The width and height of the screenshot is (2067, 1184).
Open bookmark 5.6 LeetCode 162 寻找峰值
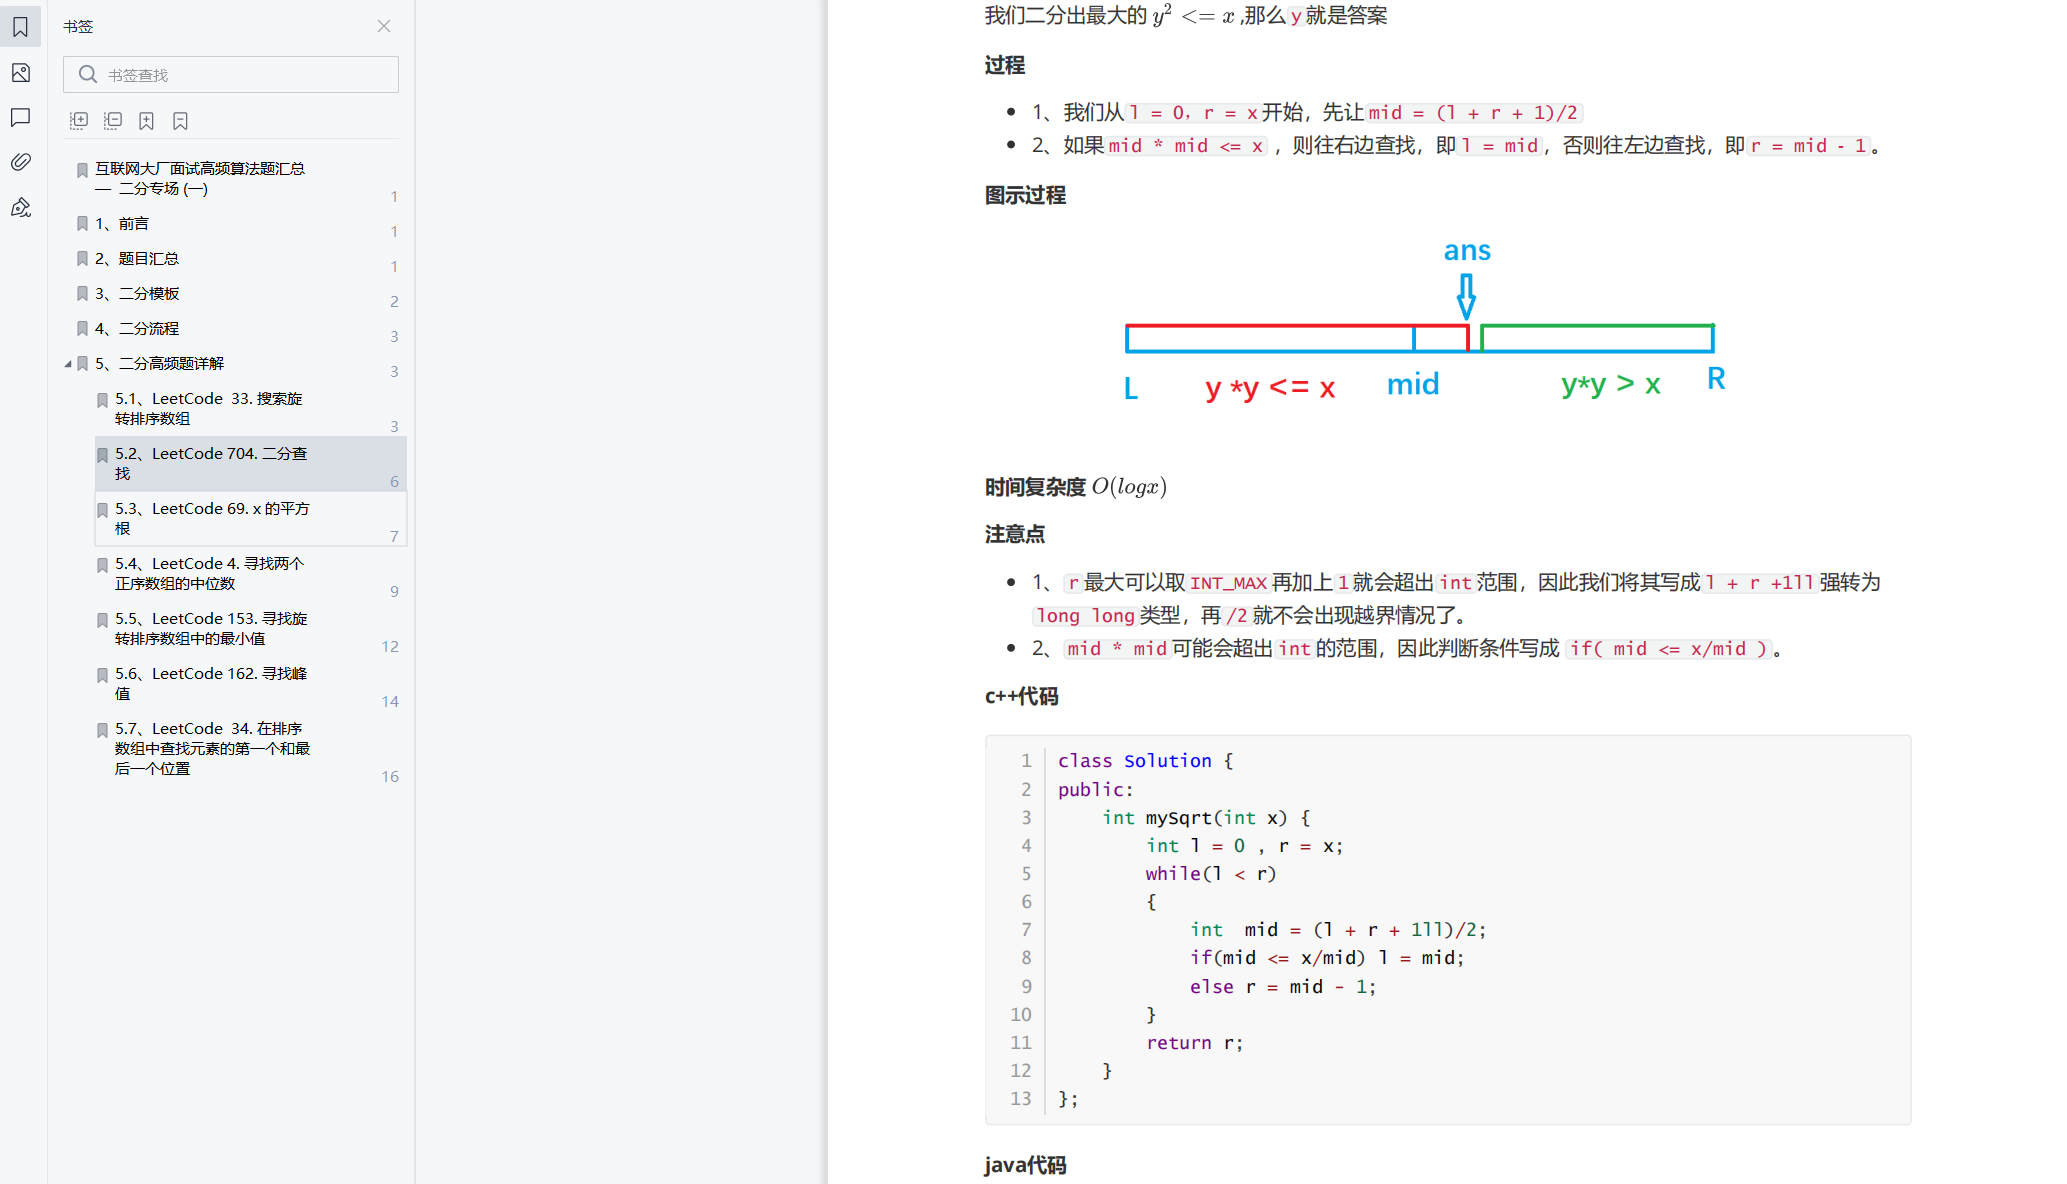(211, 683)
